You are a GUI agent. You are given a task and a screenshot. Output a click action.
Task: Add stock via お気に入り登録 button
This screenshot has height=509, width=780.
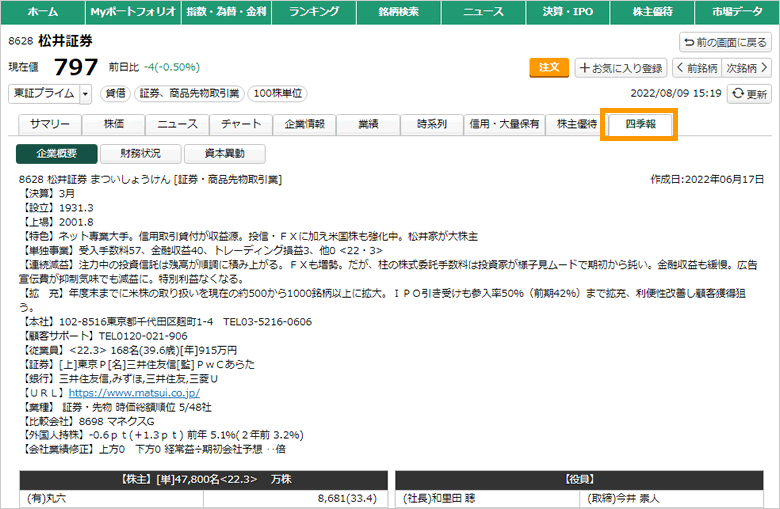[x=620, y=68]
